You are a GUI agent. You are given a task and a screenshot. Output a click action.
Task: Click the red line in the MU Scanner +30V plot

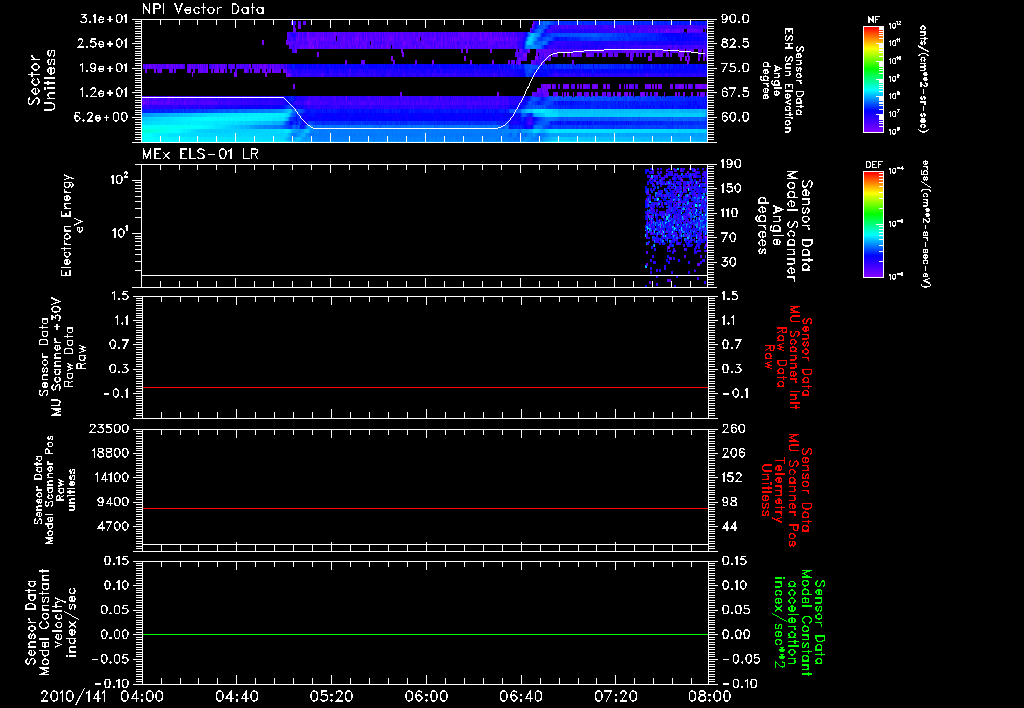[x=424, y=387]
